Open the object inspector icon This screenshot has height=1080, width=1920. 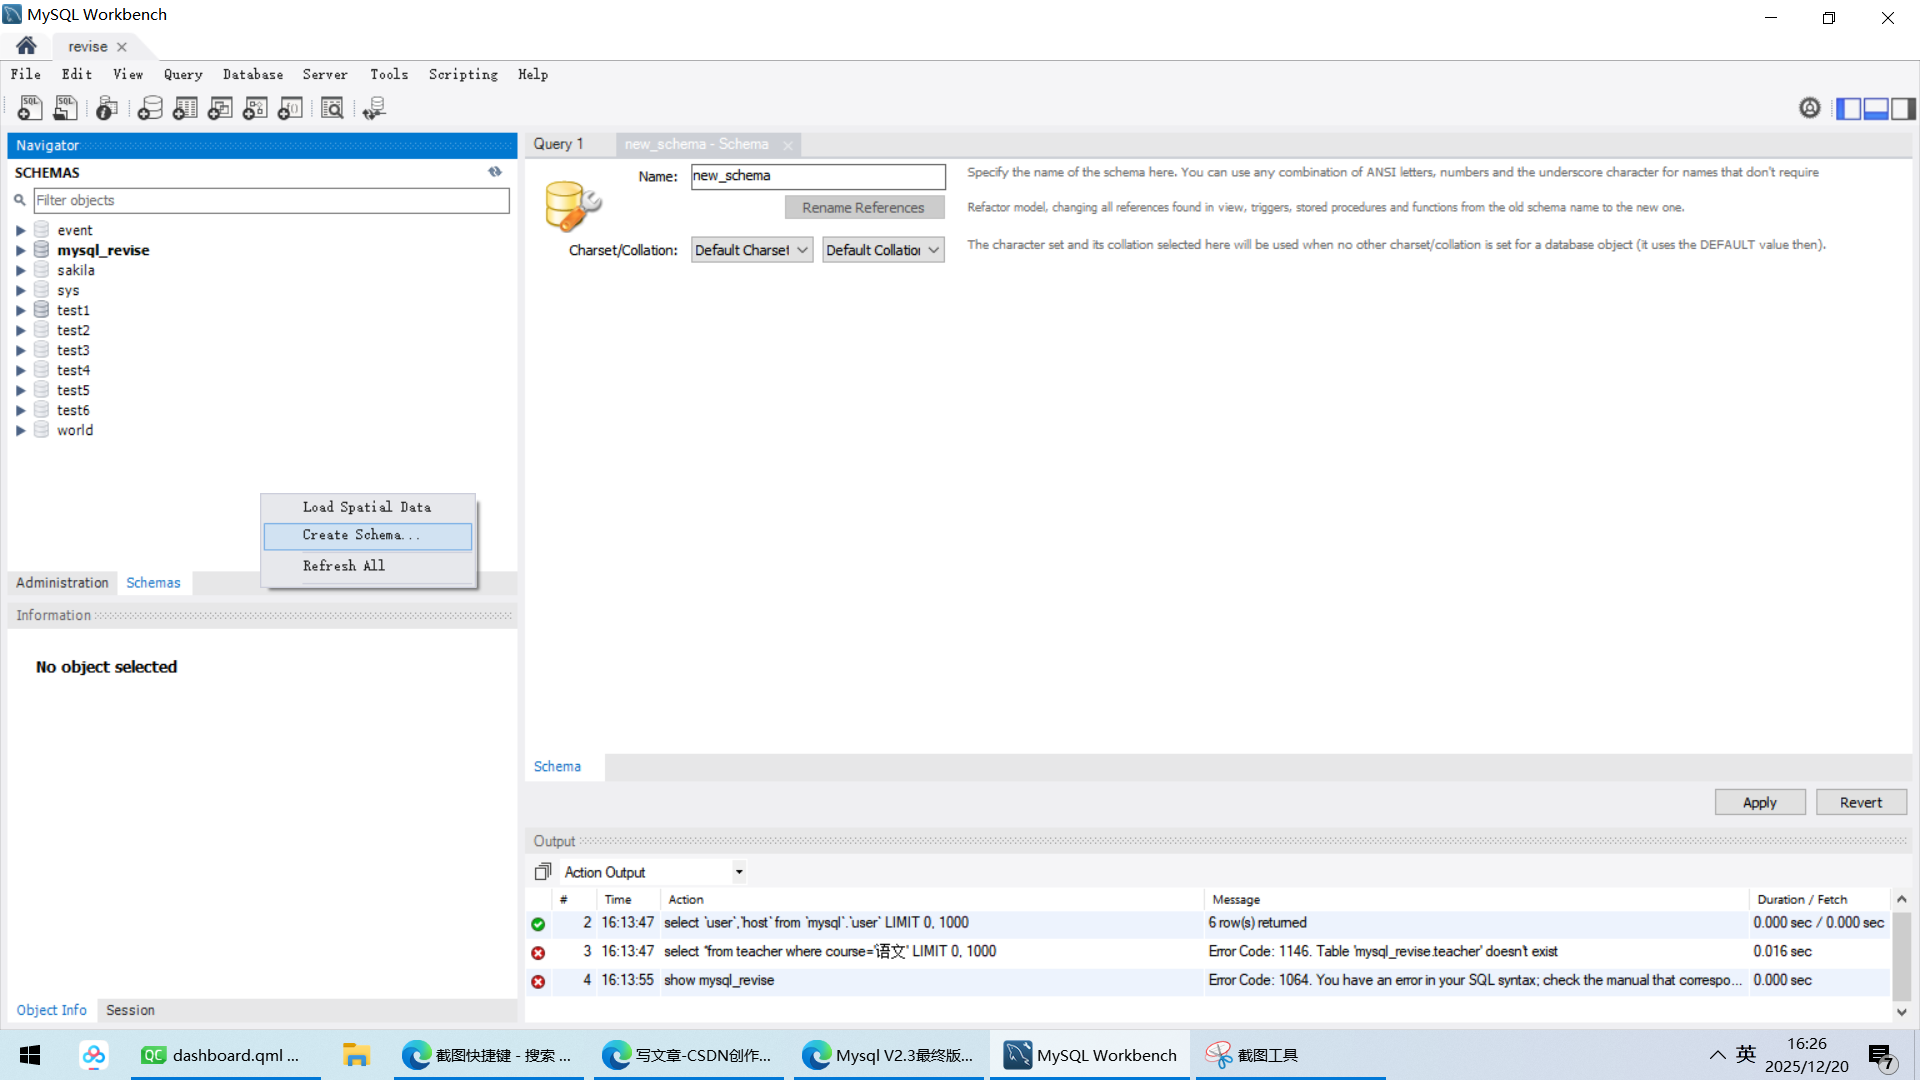pos(107,108)
